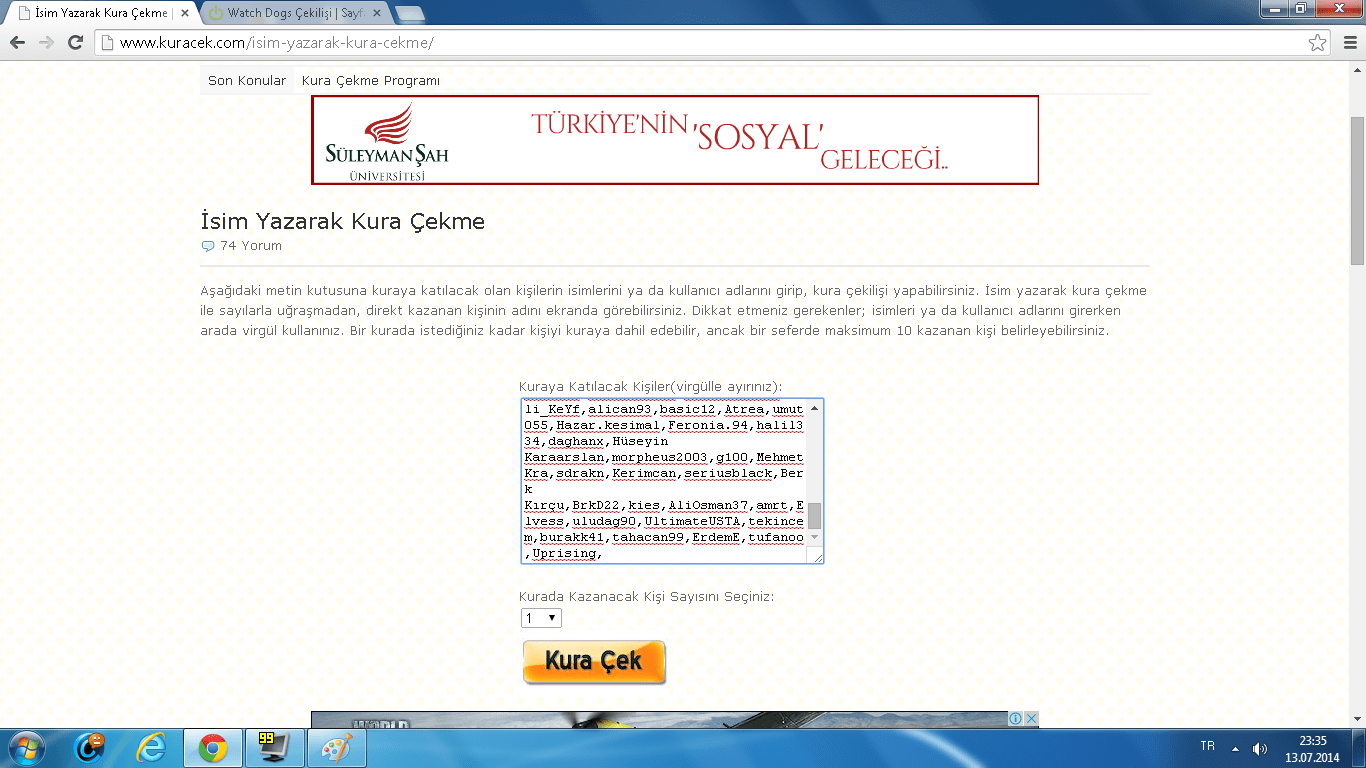This screenshot has width=1366, height=768.
Task: Click the page icon in the address bar
Action: point(107,43)
